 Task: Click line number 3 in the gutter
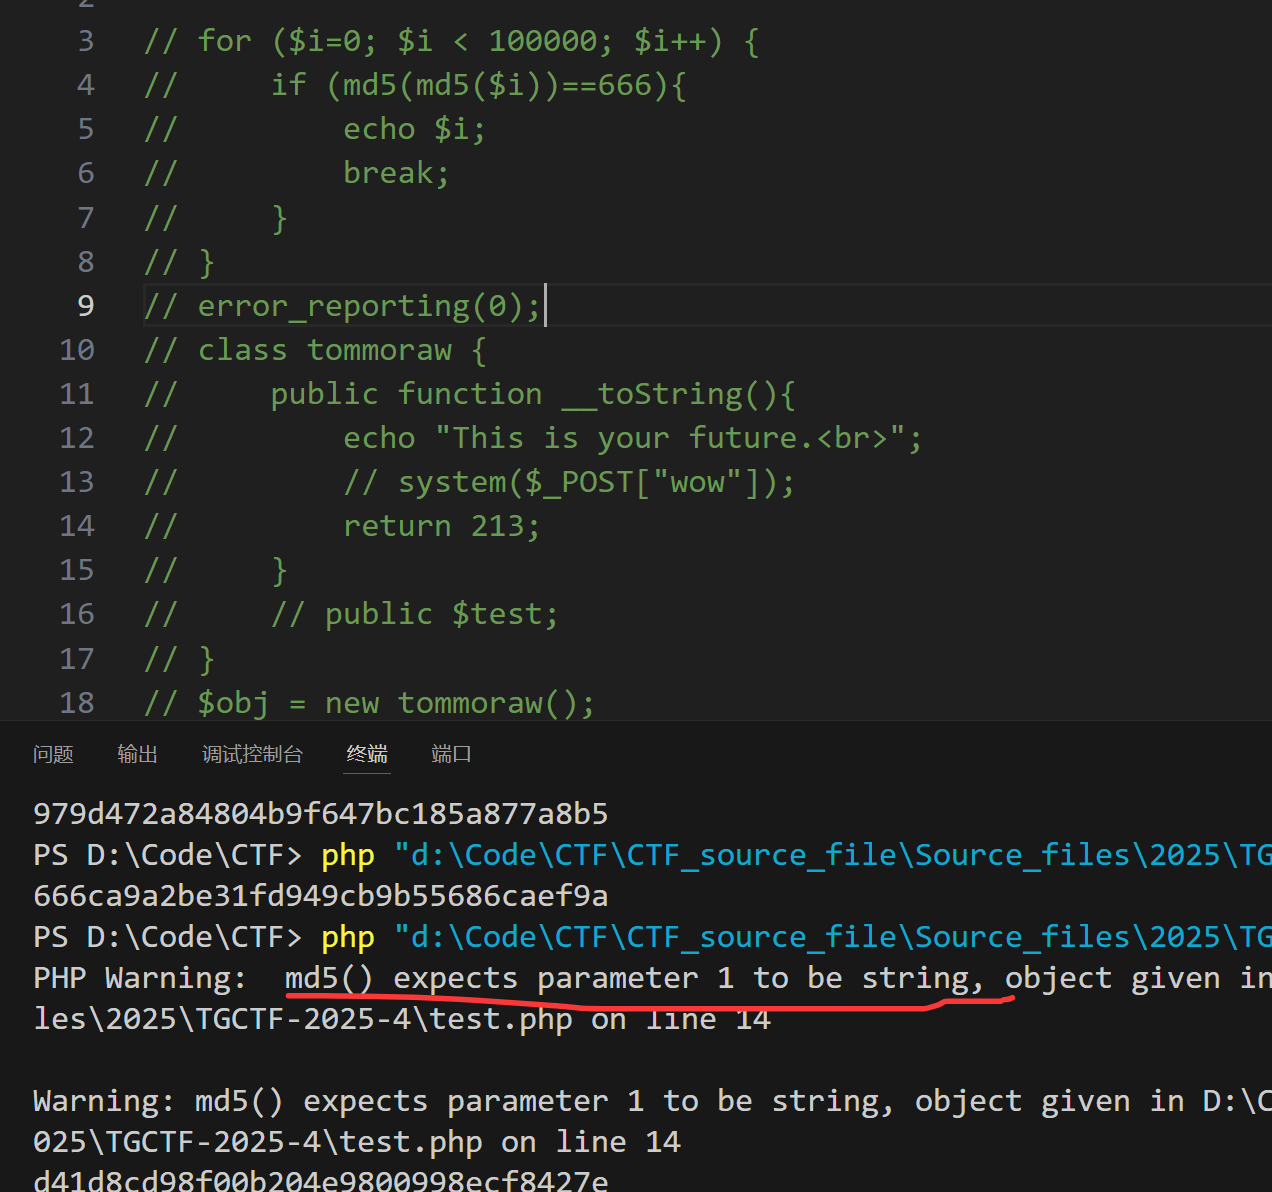coord(85,41)
